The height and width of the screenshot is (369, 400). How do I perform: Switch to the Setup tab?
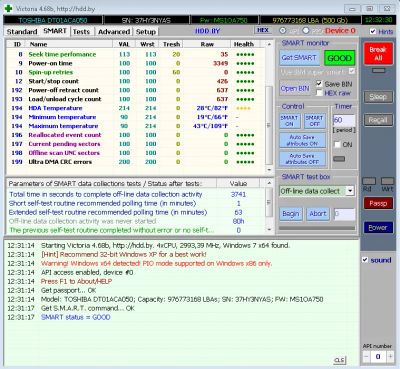(x=146, y=32)
